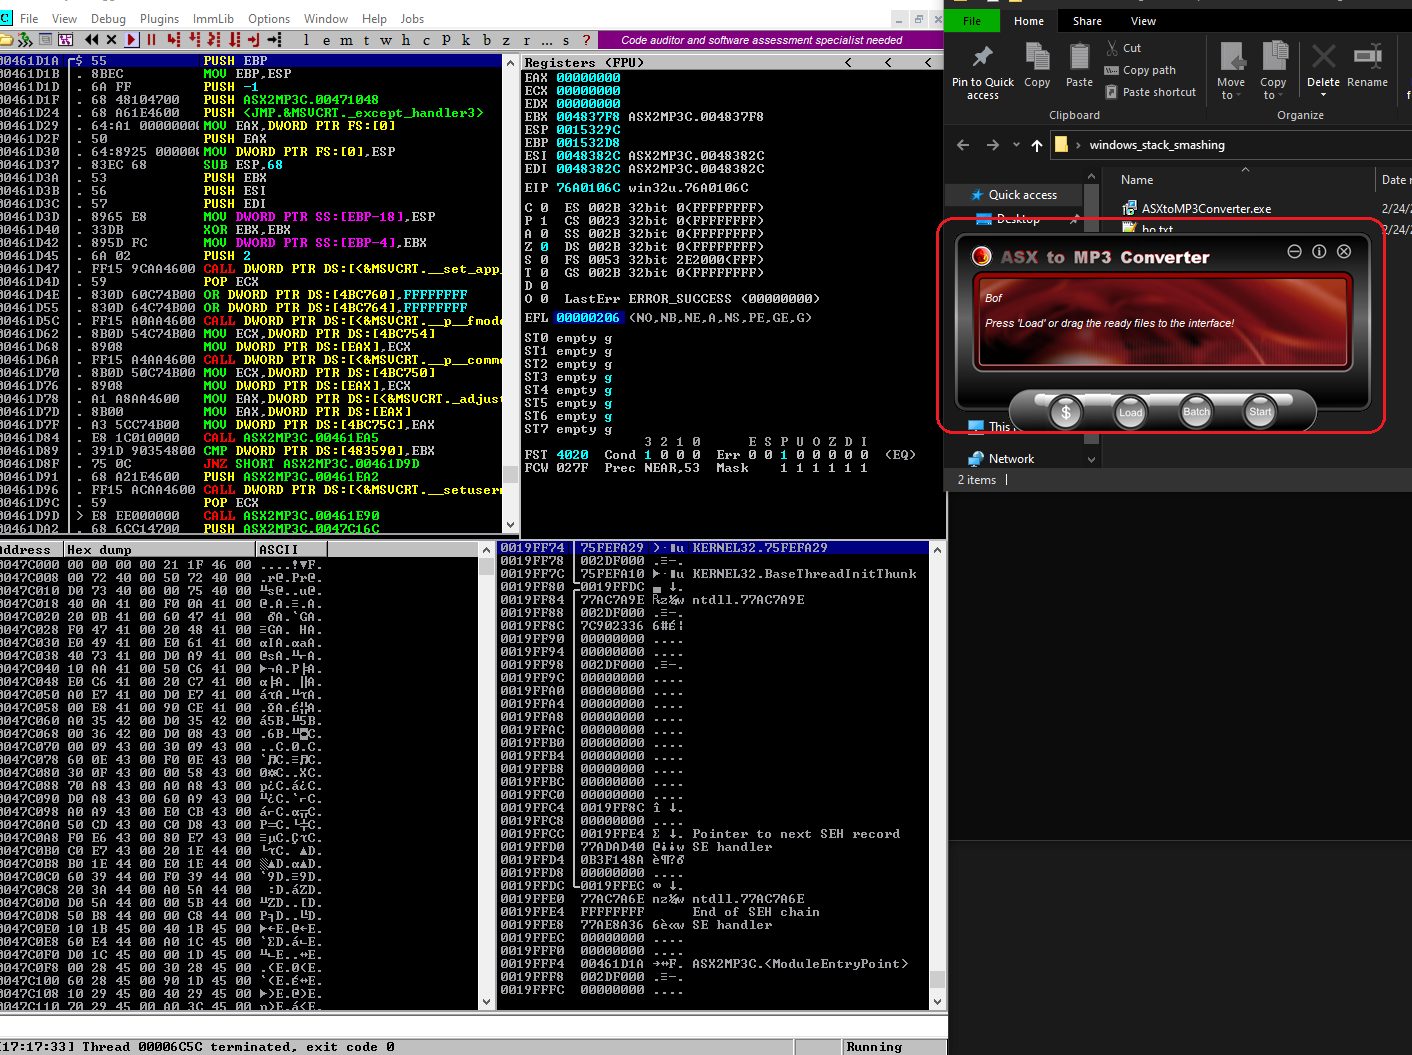This screenshot has width=1412, height=1055.
Task: Open the CPU window via 'c' button
Action: (426, 40)
